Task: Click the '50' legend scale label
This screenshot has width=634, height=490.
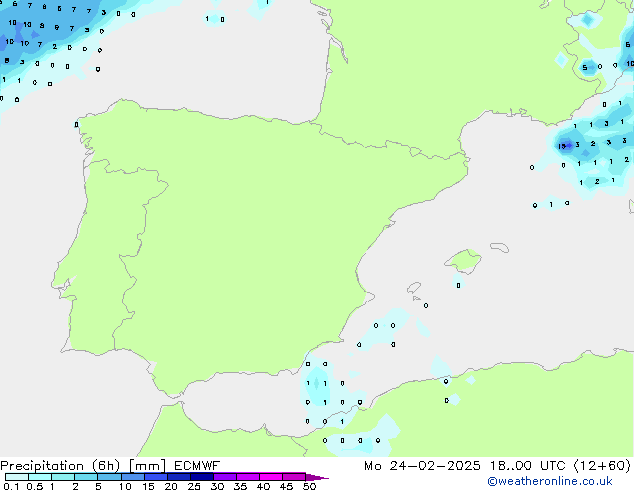Action: point(309,486)
